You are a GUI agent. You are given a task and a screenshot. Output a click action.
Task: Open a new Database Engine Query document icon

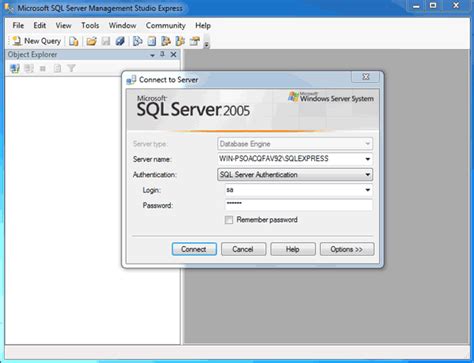pos(74,41)
